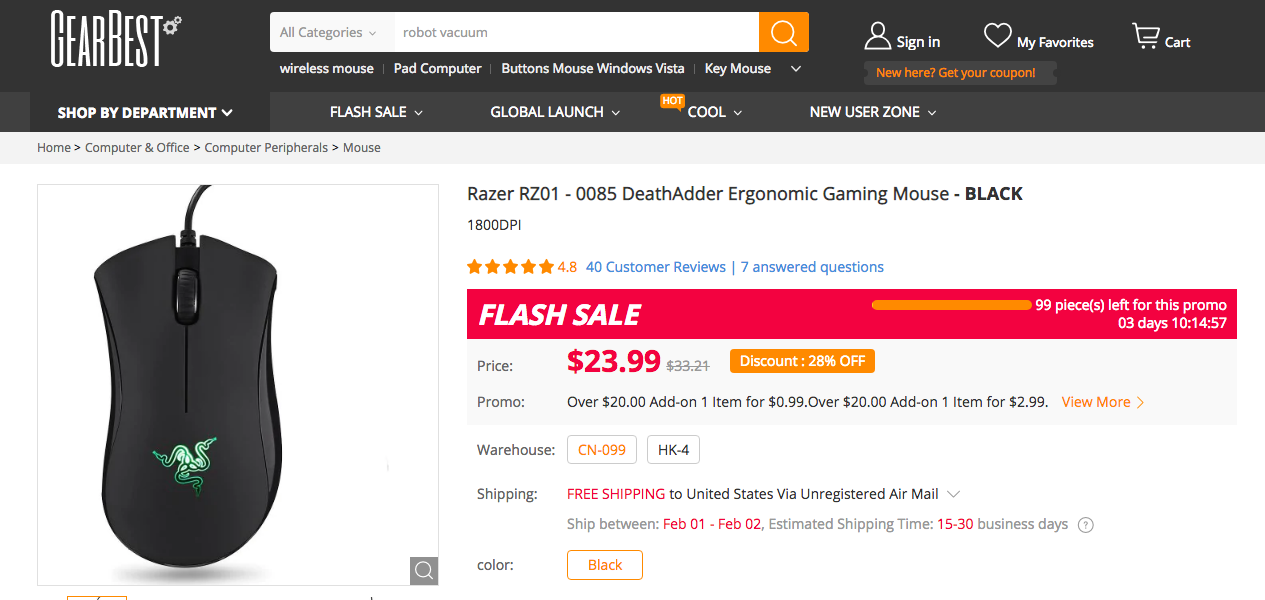Viewport: 1265px width, 600px height.
Task: Open the shopping Cart icon
Action: pyautogui.click(x=1145, y=37)
